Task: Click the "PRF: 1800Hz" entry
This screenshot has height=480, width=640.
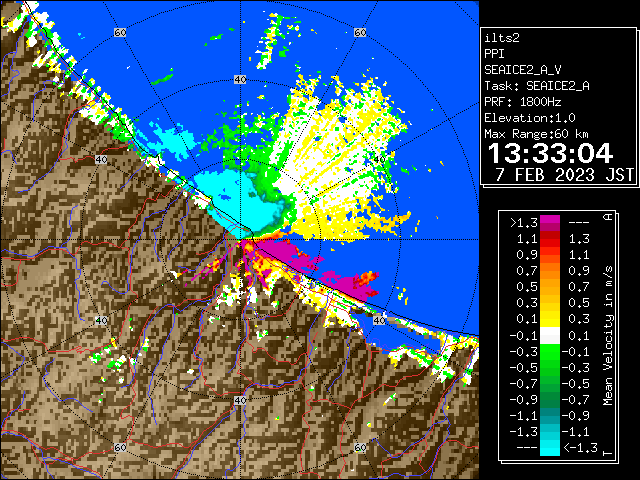Action: (x=522, y=102)
